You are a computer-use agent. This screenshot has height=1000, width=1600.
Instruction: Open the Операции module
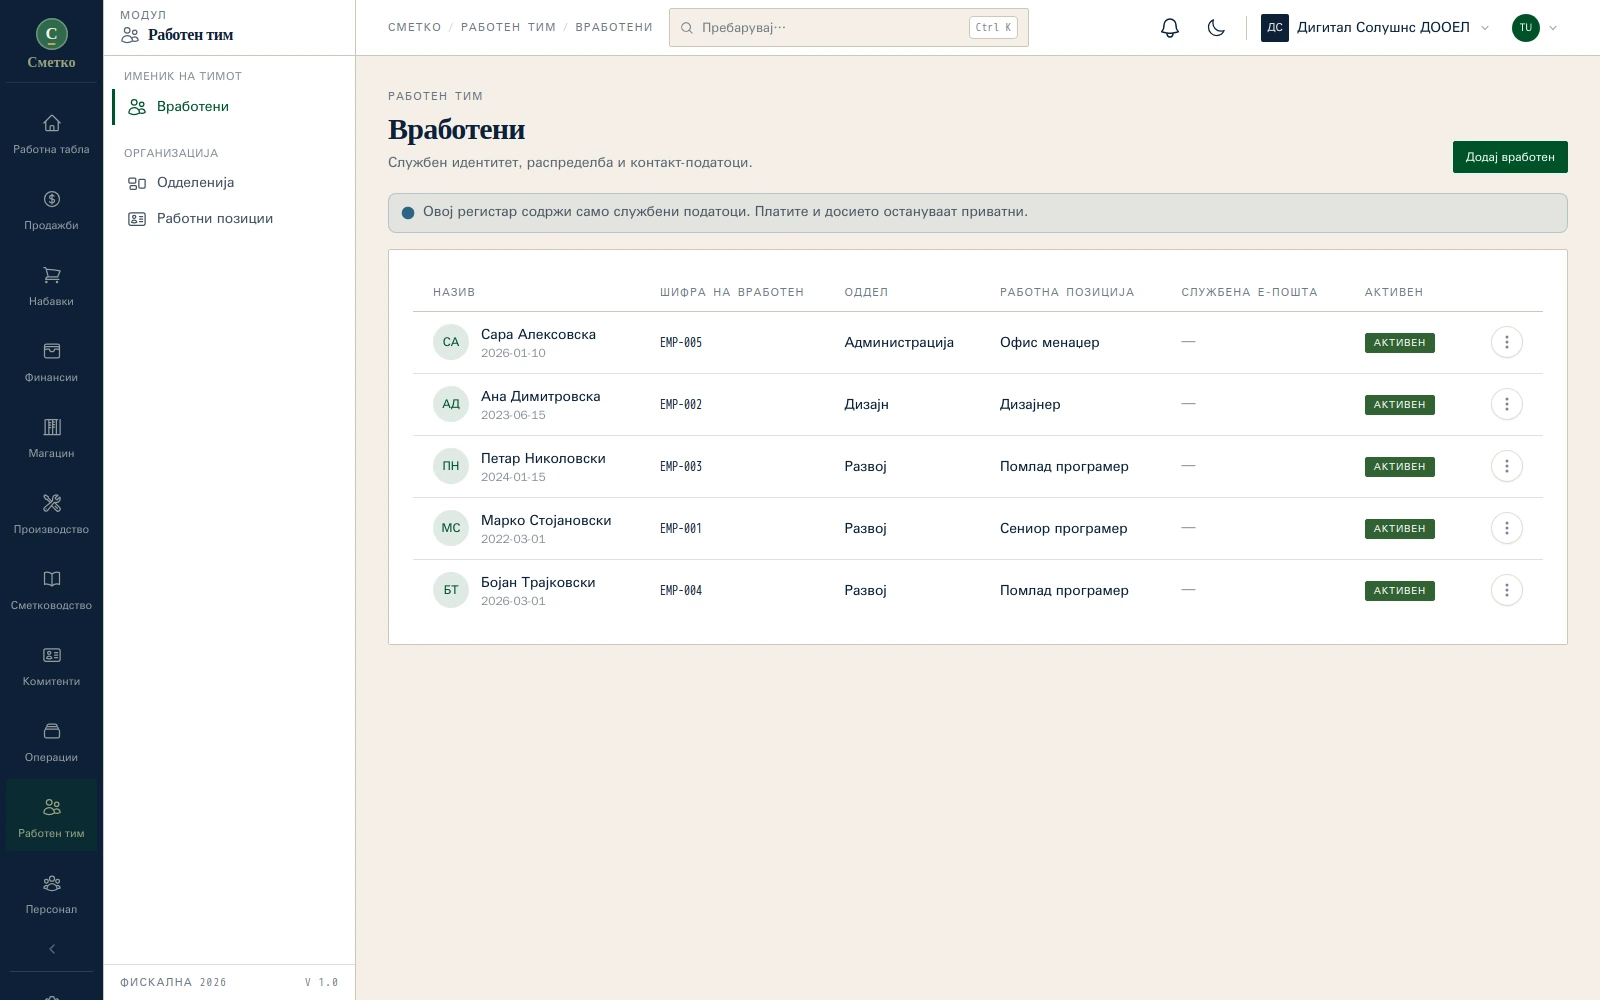(x=51, y=743)
